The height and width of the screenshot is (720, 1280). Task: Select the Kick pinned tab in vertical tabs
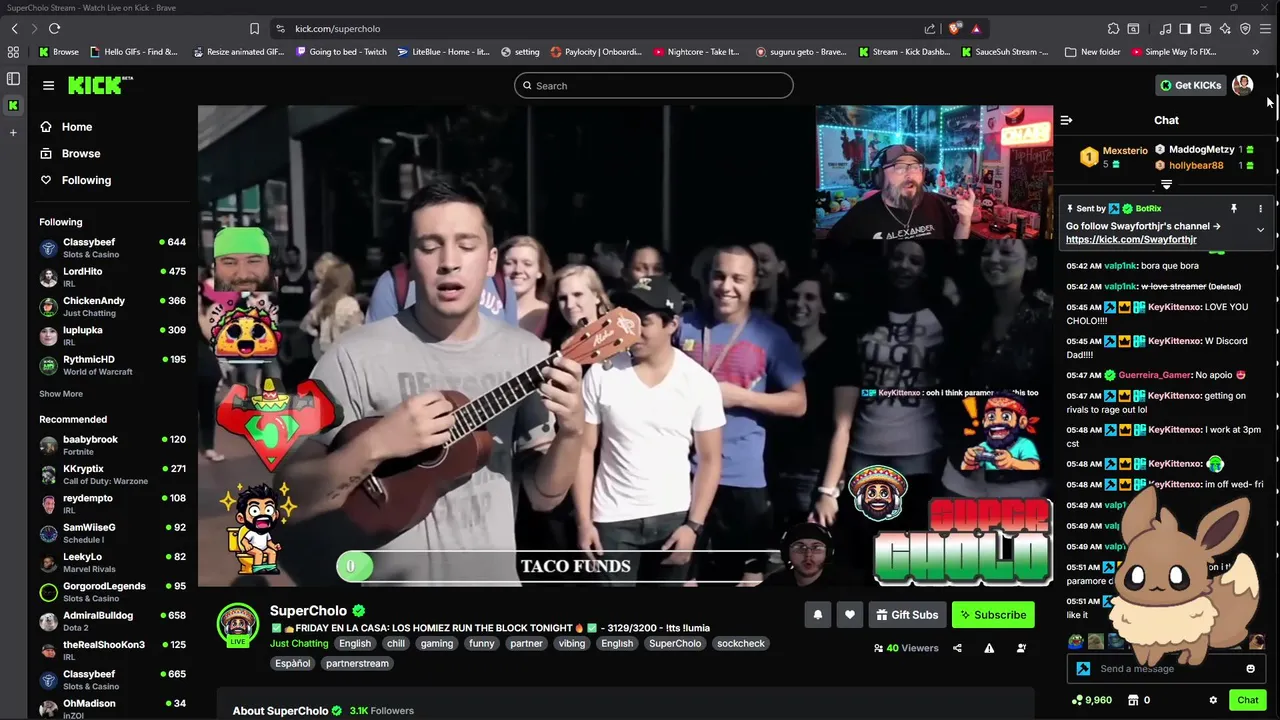(x=13, y=105)
